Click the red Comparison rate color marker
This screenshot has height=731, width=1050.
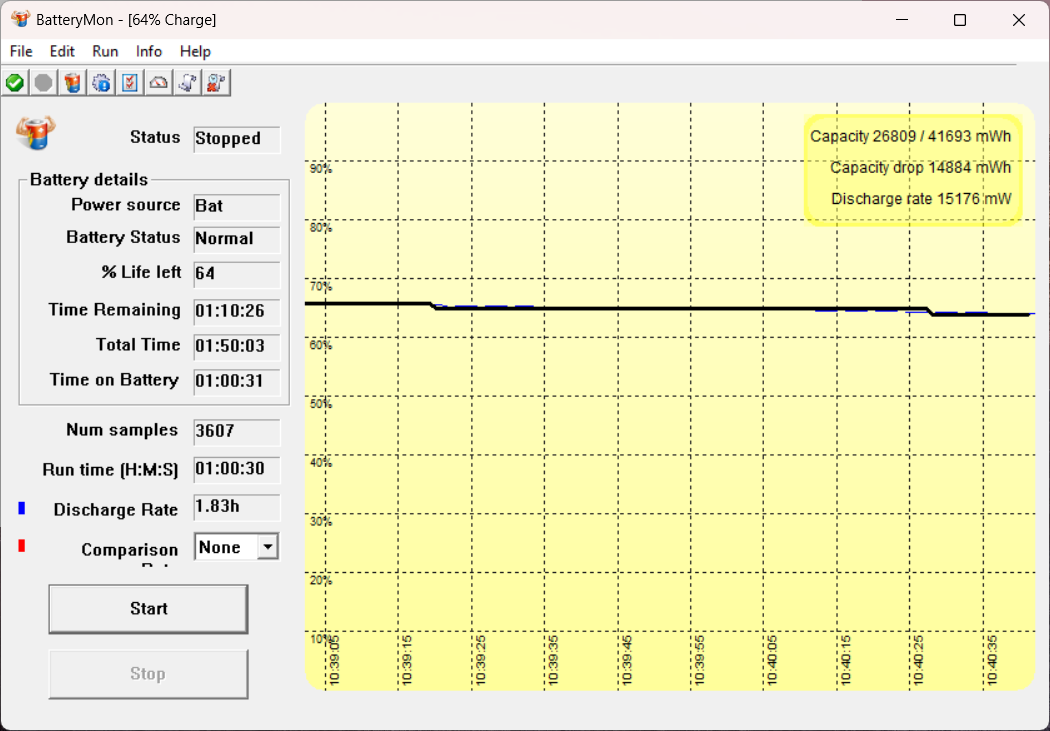[21, 546]
